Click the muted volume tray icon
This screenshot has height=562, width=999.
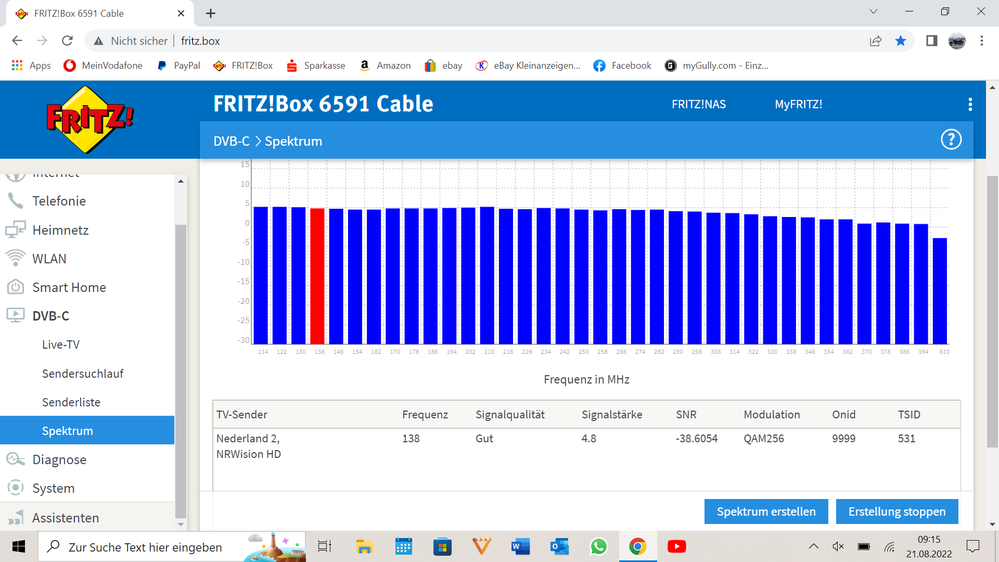tap(838, 547)
